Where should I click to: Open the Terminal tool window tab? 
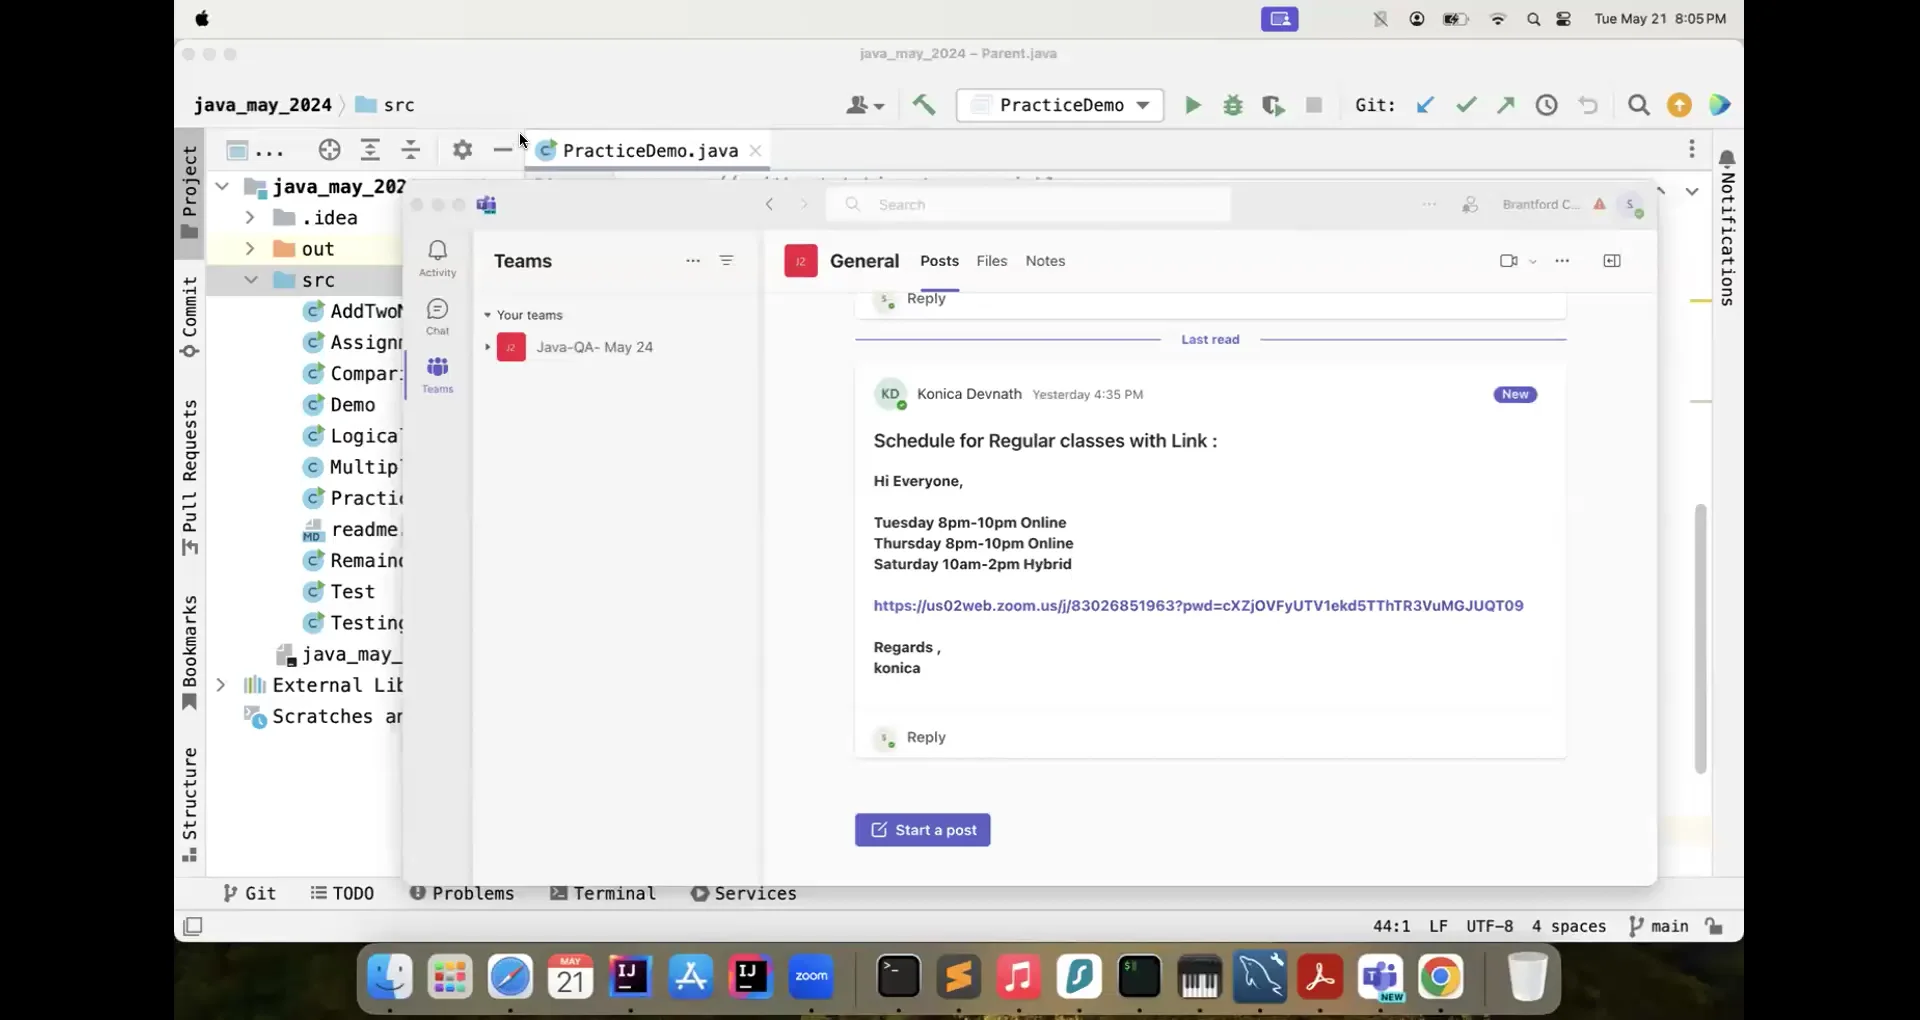[603, 893]
